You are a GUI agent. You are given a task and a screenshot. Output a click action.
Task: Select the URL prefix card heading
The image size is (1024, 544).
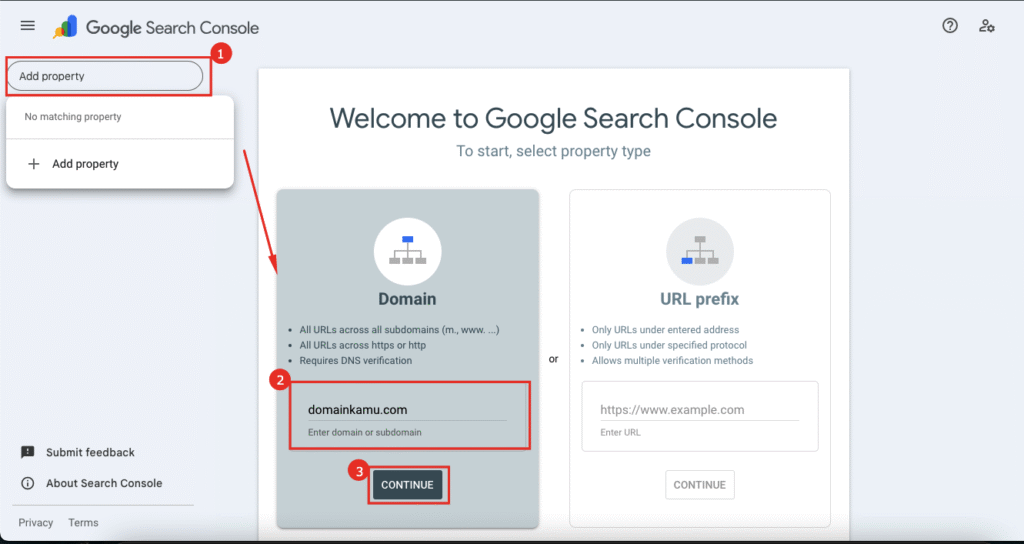(699, 299)
